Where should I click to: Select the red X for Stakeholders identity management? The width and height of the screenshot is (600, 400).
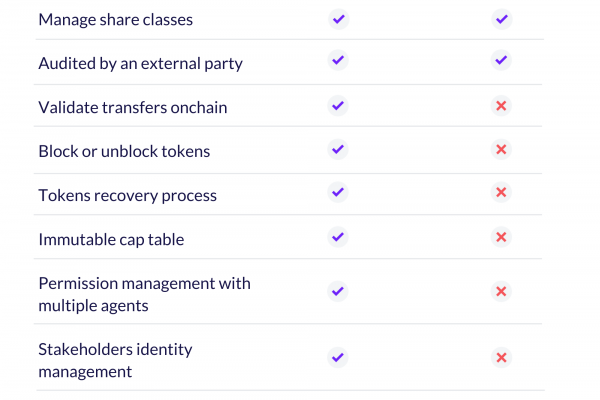pyautogui.click(x=501, y=358)
